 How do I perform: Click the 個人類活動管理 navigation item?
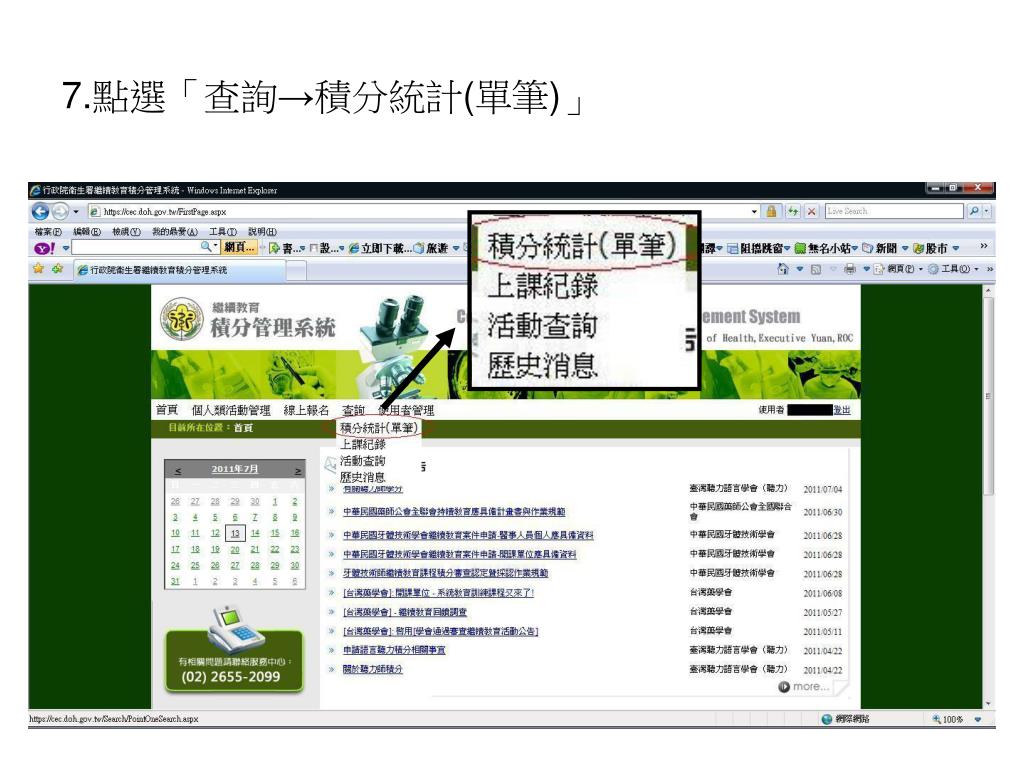(231, 410)
